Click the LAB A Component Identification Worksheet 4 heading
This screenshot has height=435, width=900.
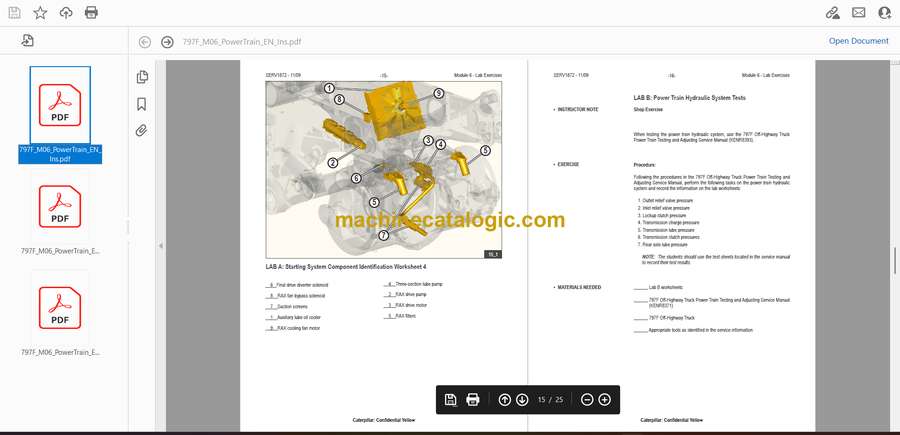(x=346, y=267)
